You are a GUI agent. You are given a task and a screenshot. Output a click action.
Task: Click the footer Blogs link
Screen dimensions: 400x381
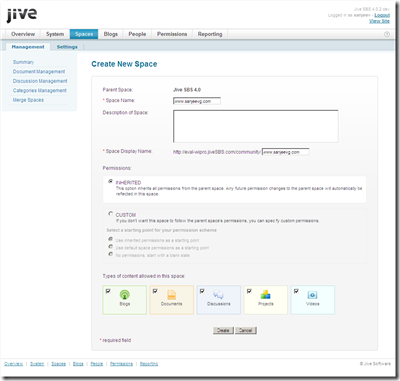pos(78,364)
